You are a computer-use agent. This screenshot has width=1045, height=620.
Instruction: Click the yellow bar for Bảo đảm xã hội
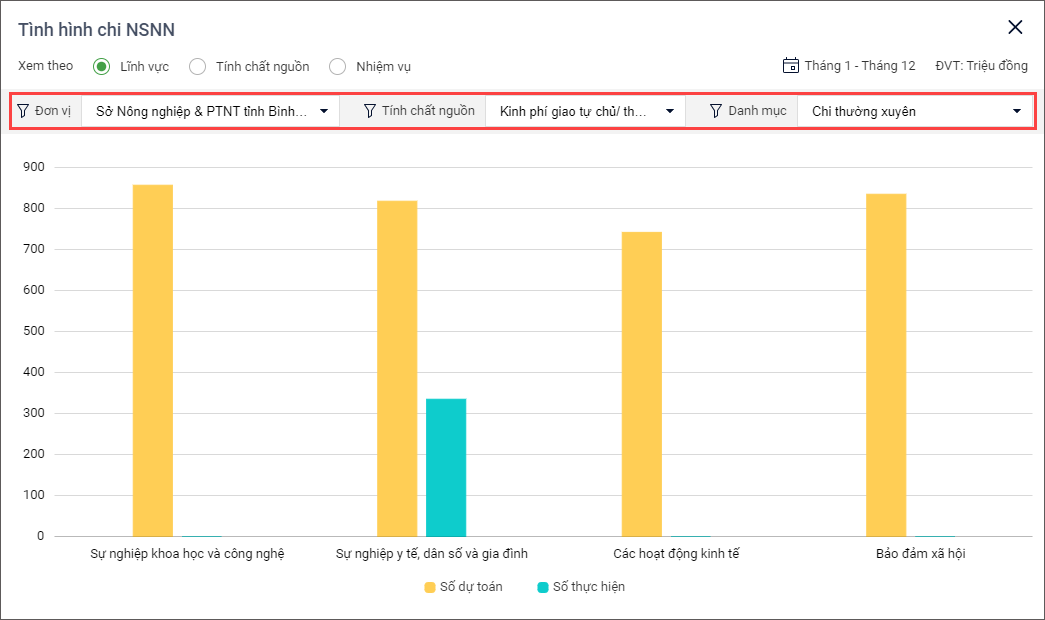click(x=886, y=365)
